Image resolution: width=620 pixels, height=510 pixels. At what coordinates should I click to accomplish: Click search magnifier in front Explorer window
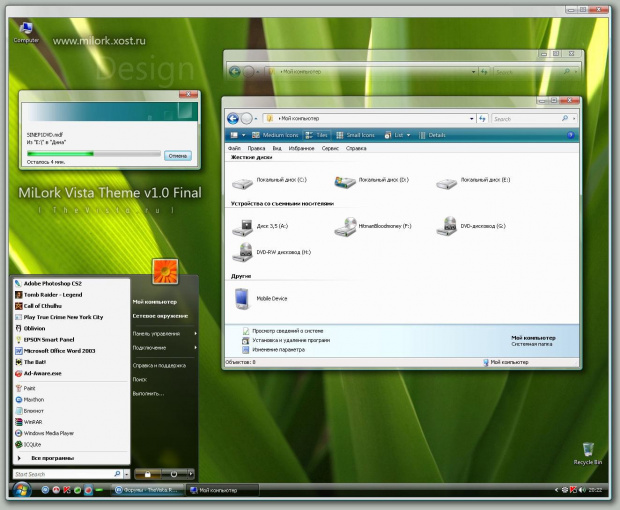(x=565, y=118)
